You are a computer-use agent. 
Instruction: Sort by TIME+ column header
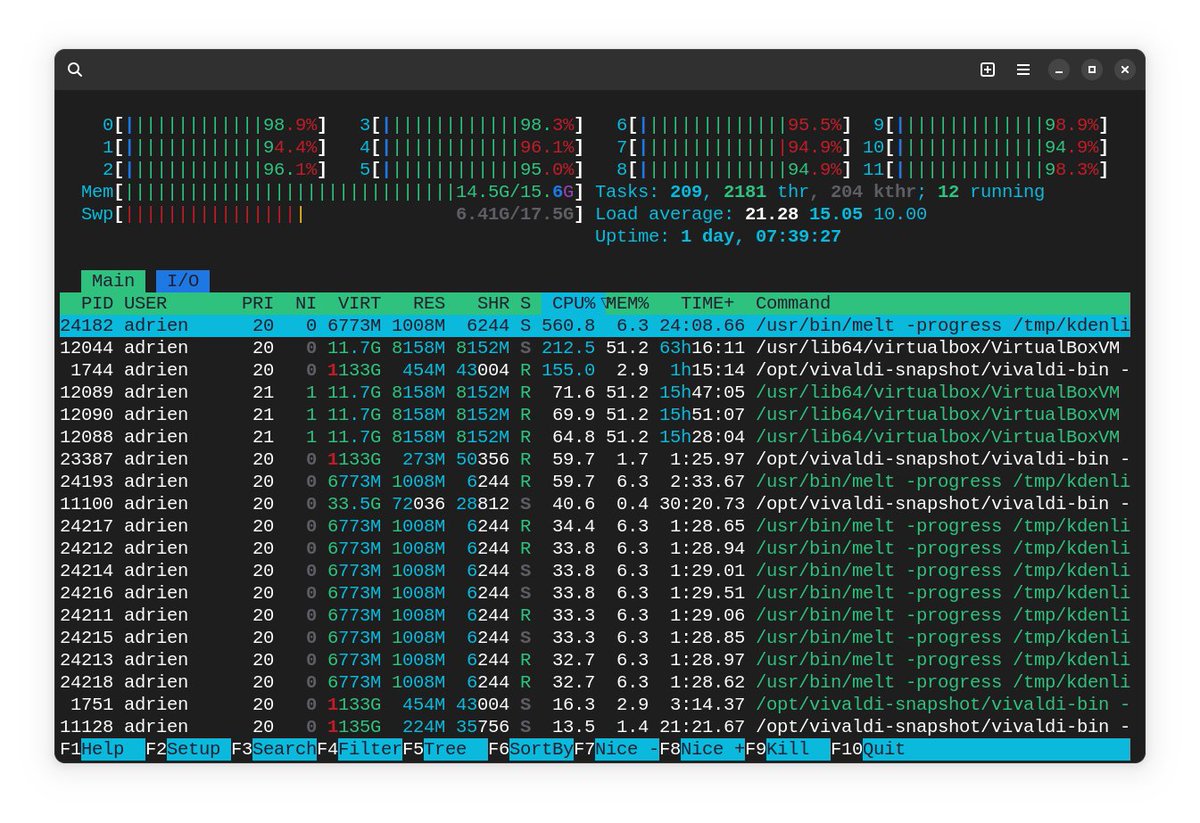tap(707, 303)
